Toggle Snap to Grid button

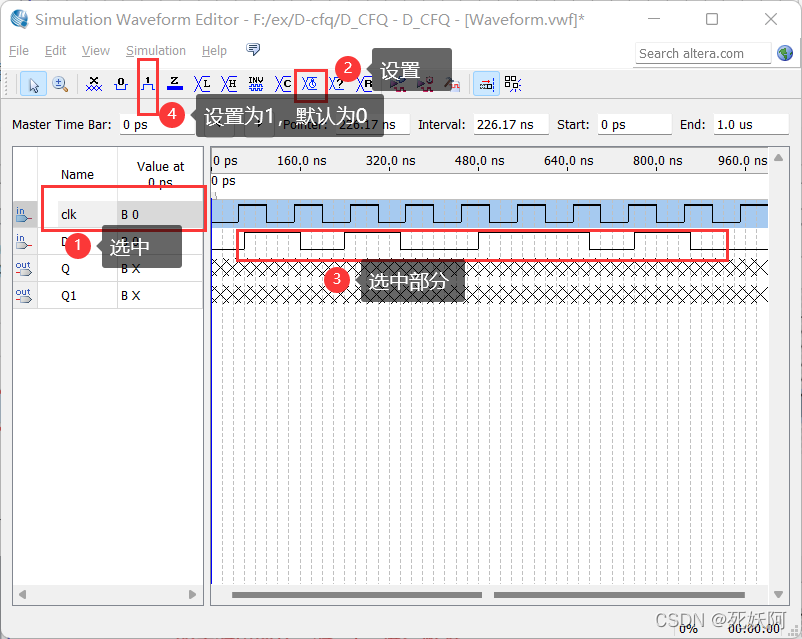point(486,84)
